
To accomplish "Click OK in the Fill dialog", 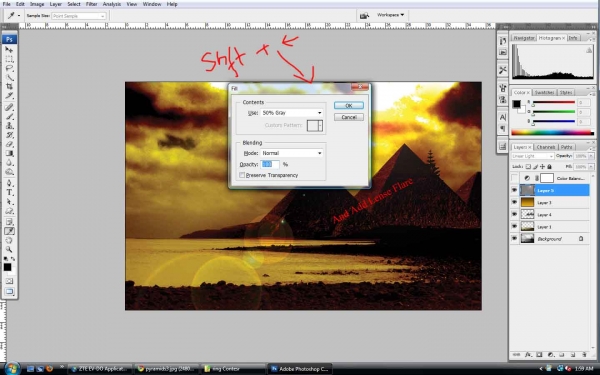I will point(349,106).
